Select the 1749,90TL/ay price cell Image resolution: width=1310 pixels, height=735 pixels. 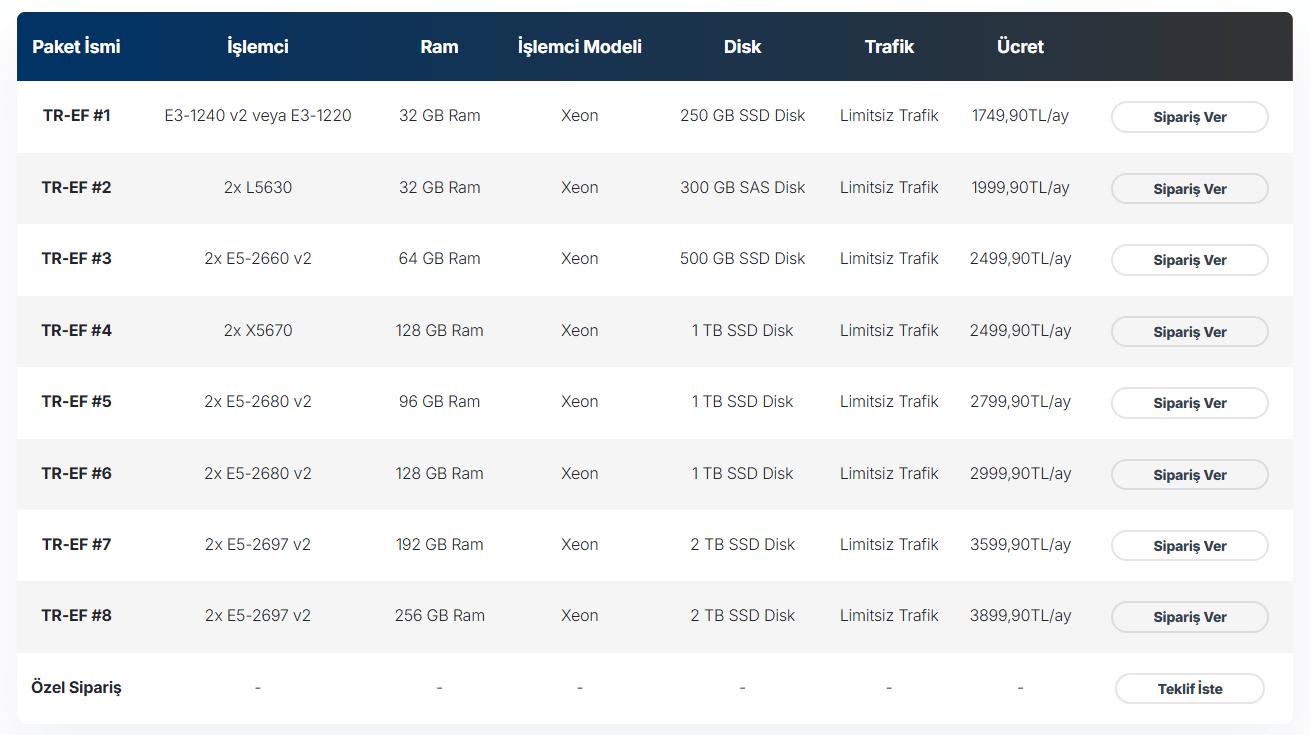1020,116
